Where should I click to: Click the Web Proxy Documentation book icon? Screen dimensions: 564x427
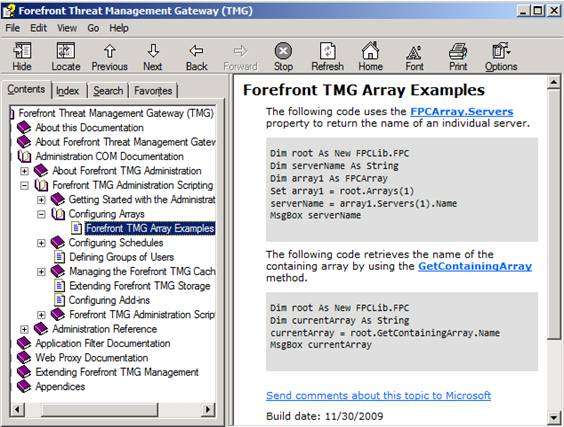tap(24, 358)
